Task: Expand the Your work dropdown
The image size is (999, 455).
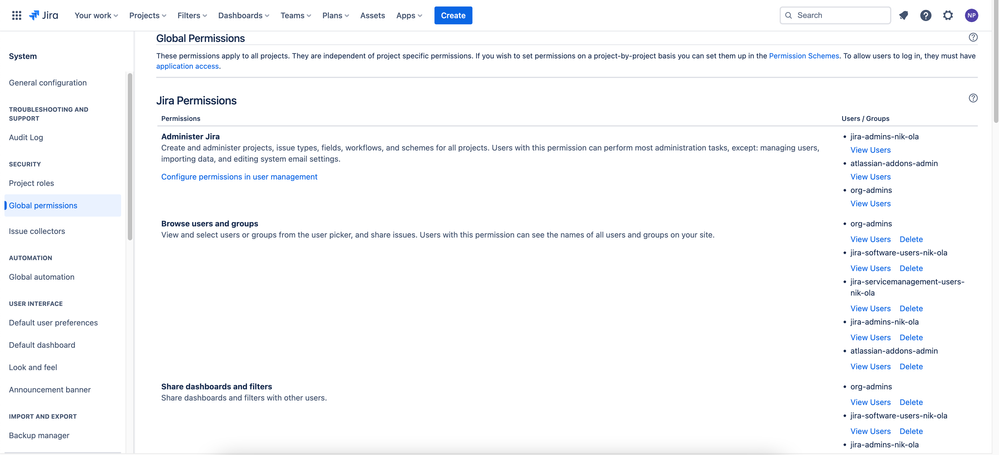Action: tap(96, 15)
